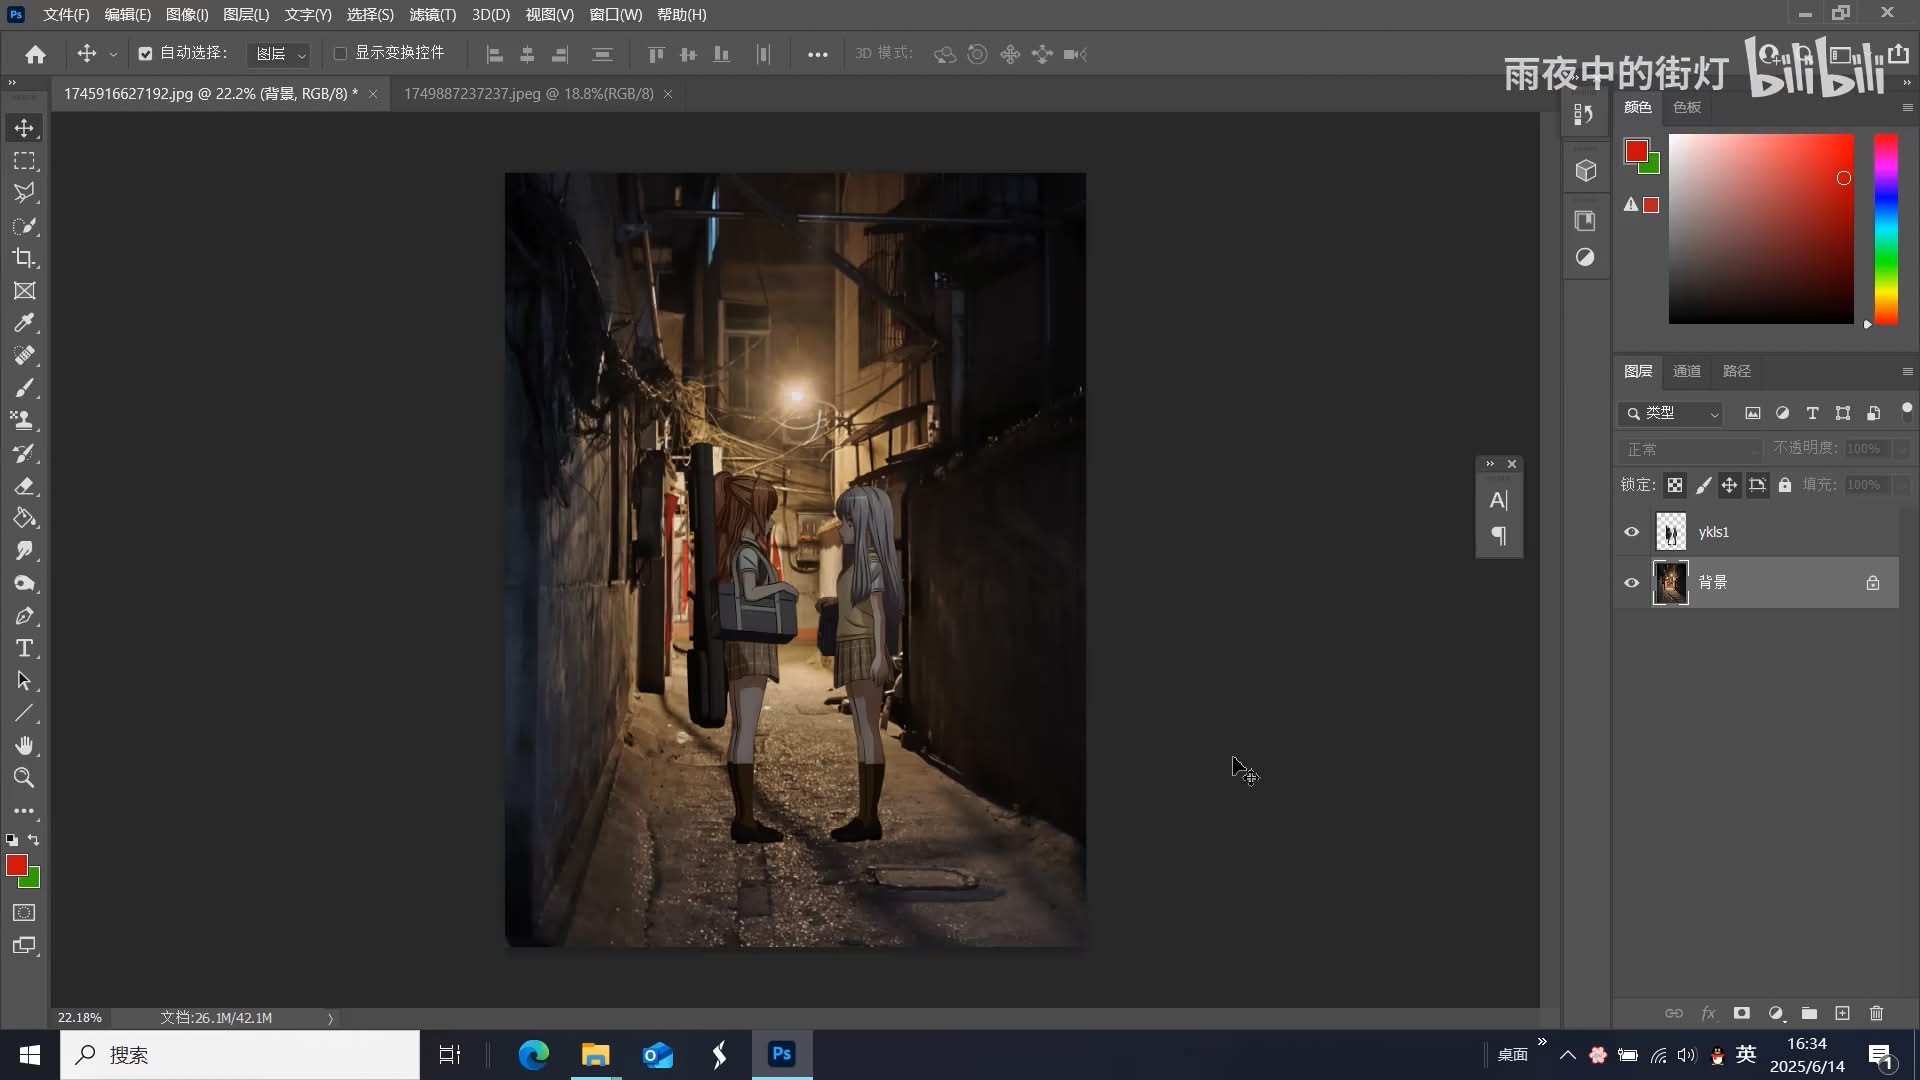This screenshot has height=1080, width=1920.
Task: Select the Path Selection tool
Action: pos(24,681)
